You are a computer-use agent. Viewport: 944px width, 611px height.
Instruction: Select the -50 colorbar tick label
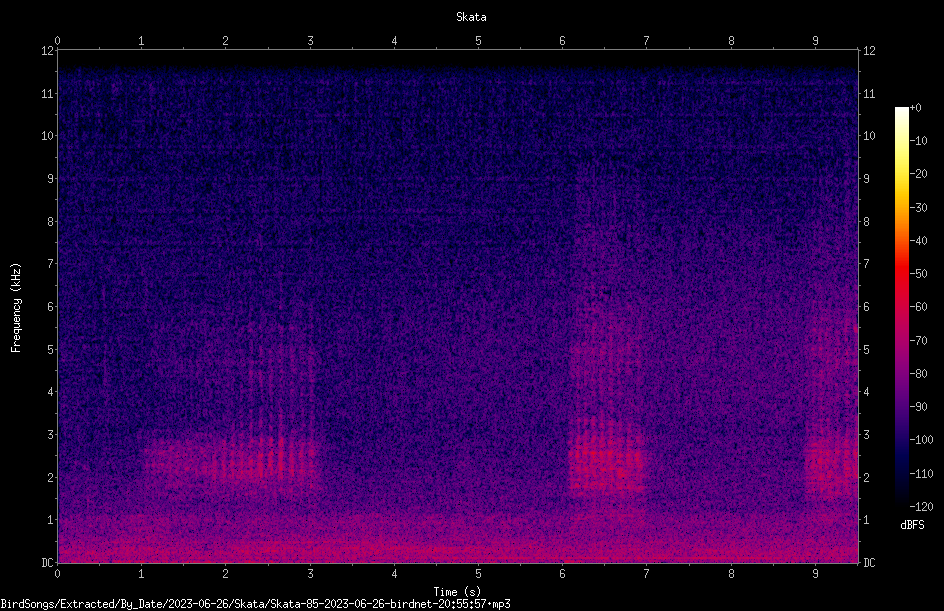pyautogui.click(x=918, y=274)
